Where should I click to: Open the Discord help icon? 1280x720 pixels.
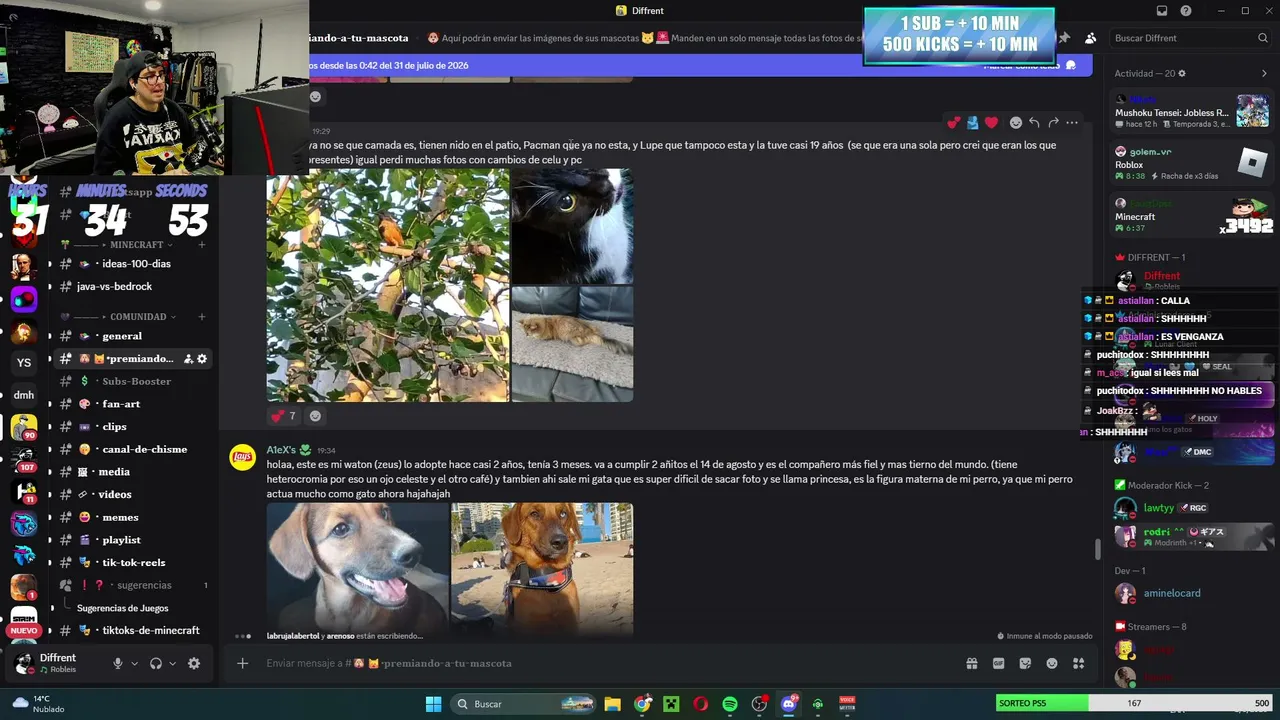[x=1186, y=11]
